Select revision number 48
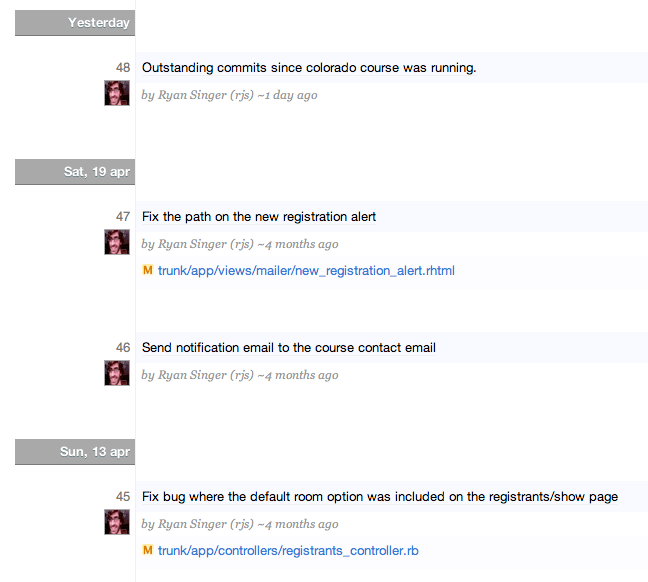648x582 pixels. 123,67
